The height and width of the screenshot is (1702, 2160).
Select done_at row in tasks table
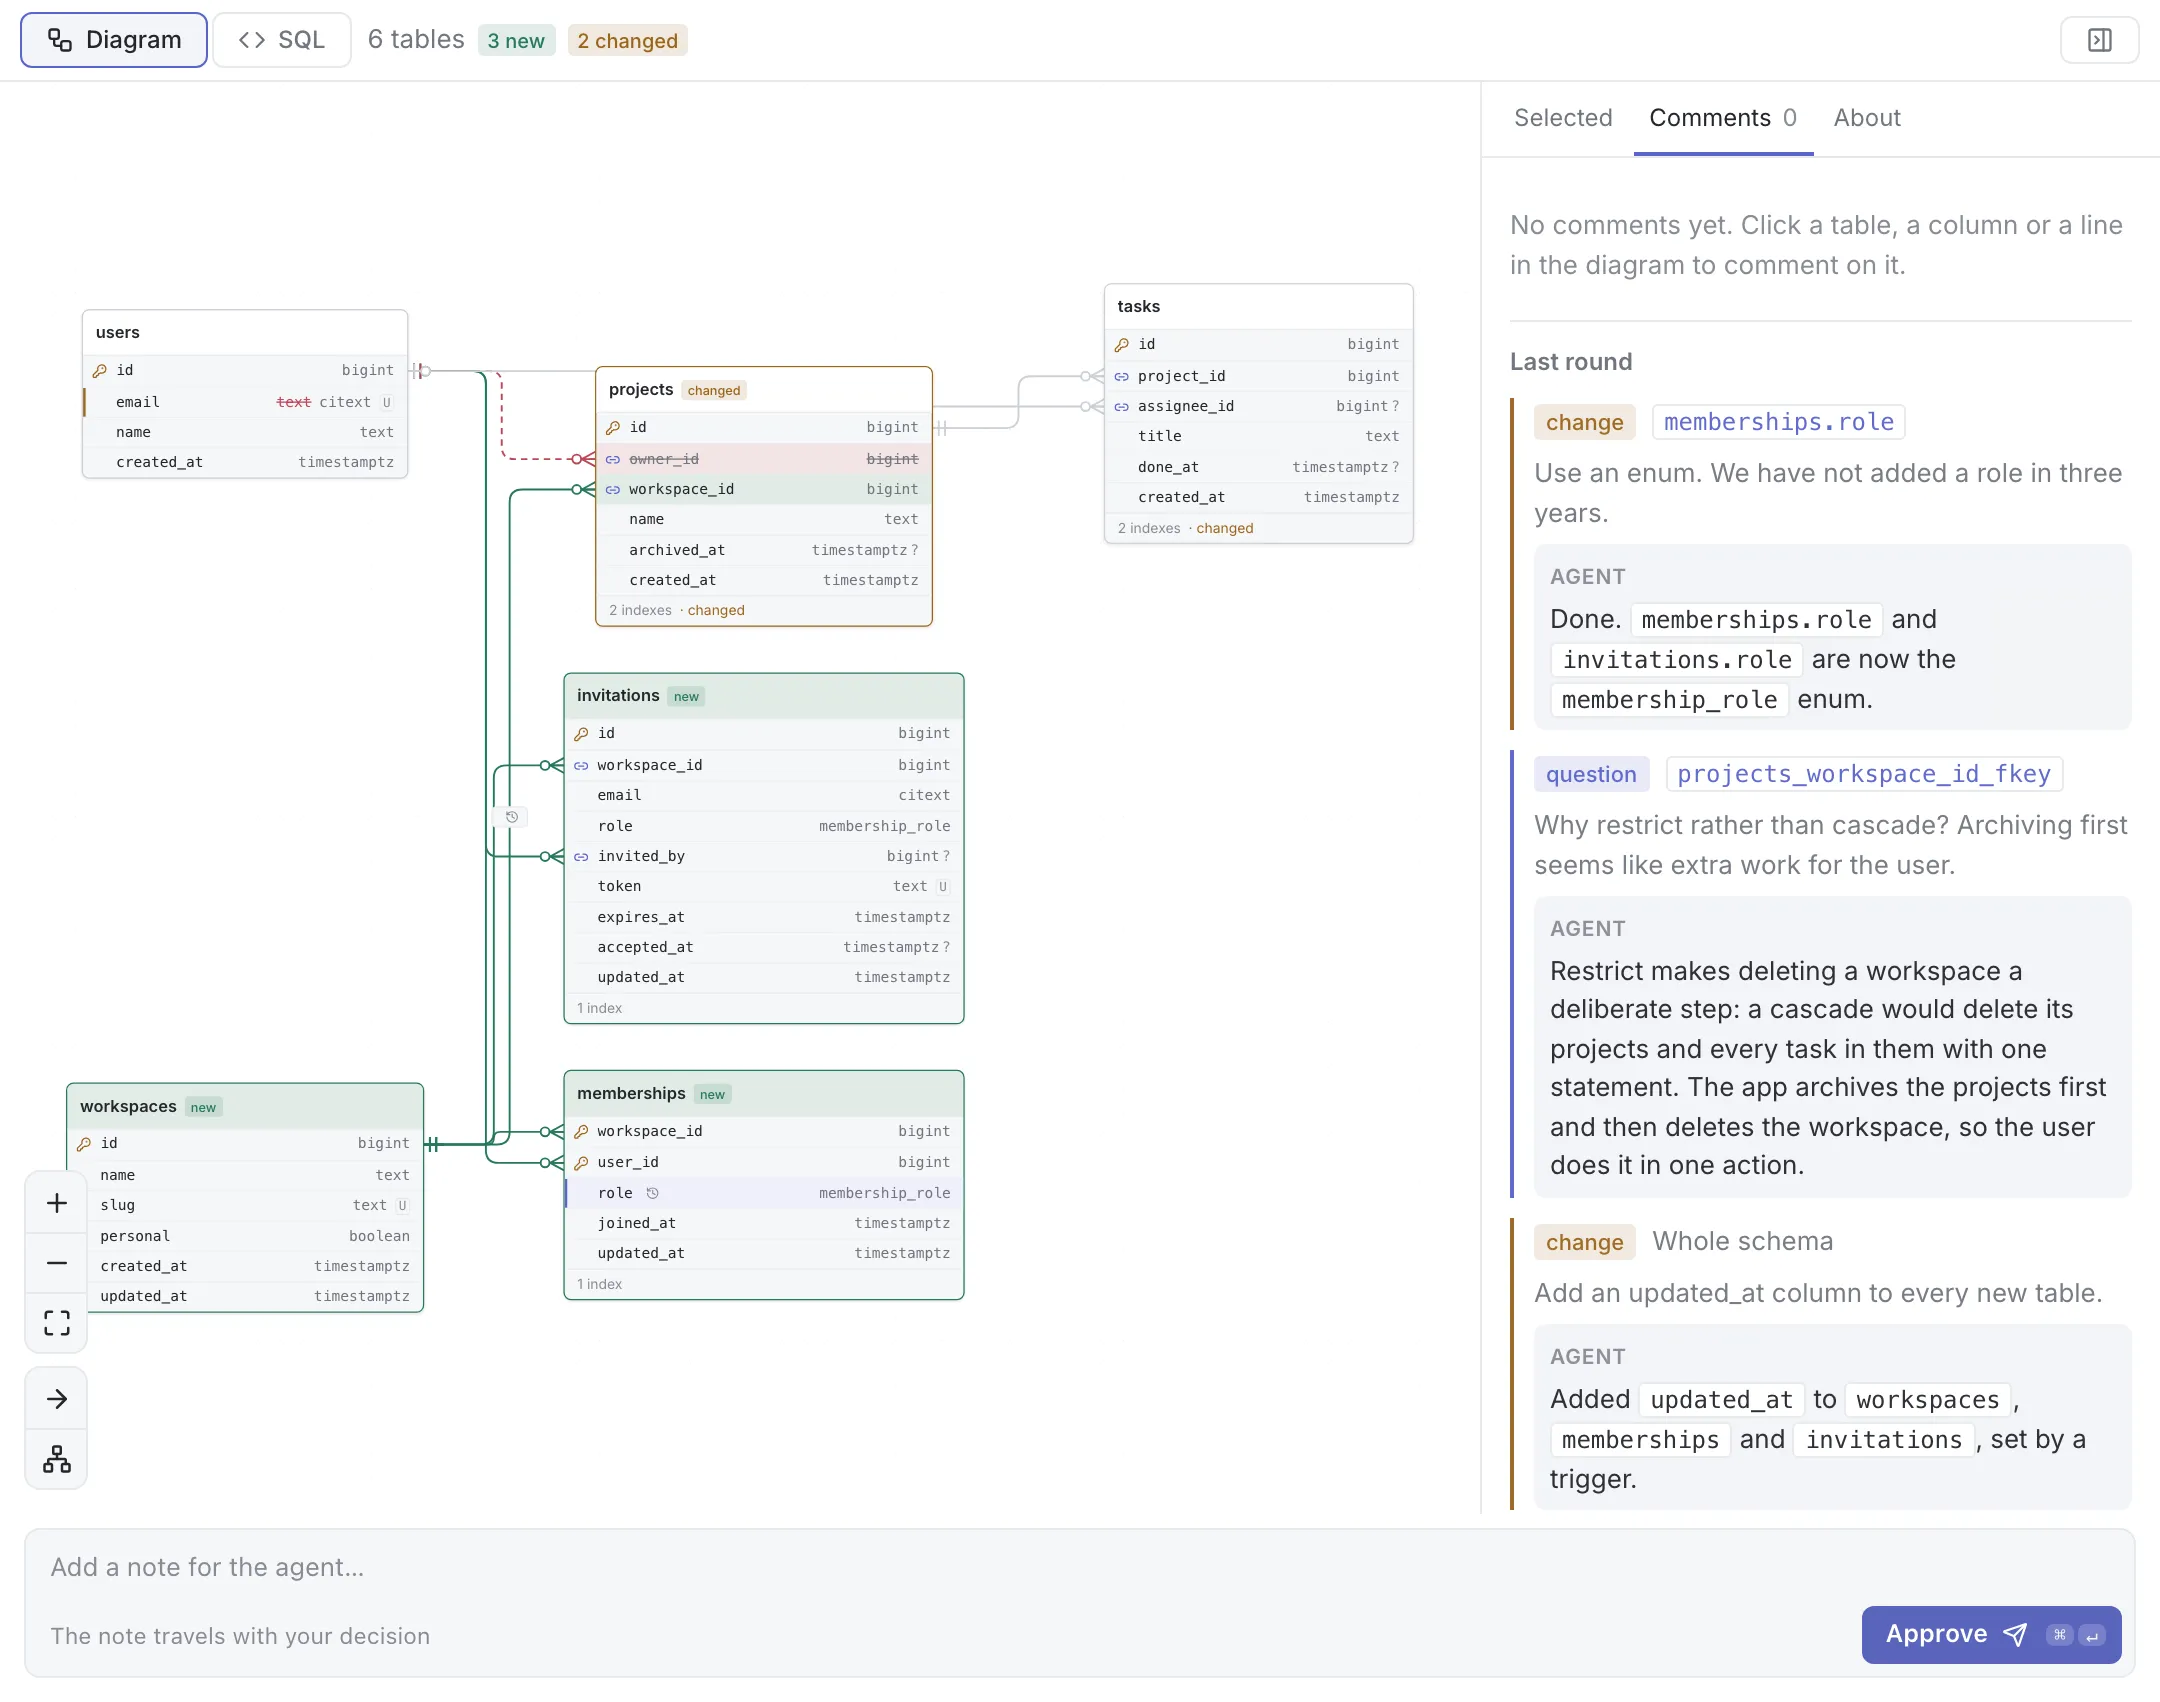(1258, 467)
